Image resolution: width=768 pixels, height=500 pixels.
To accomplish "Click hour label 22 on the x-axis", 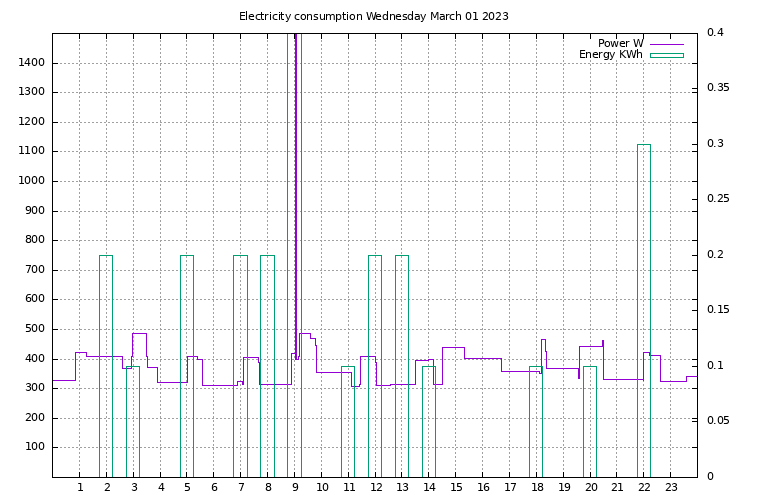I will coord(644,488).
